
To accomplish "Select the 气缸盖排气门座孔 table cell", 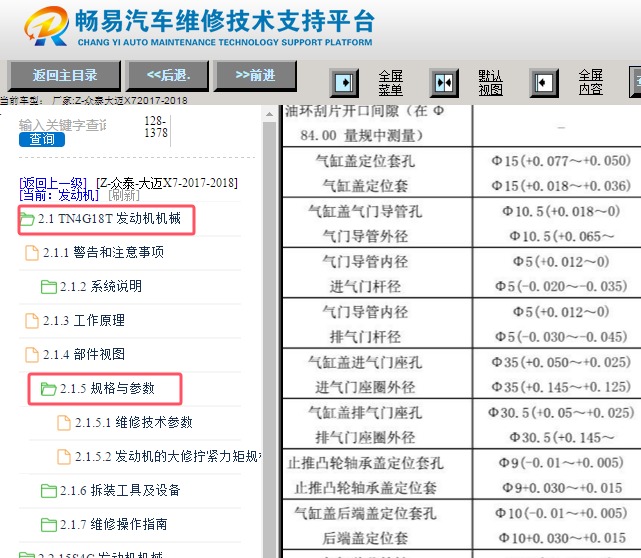I will 365,412.
